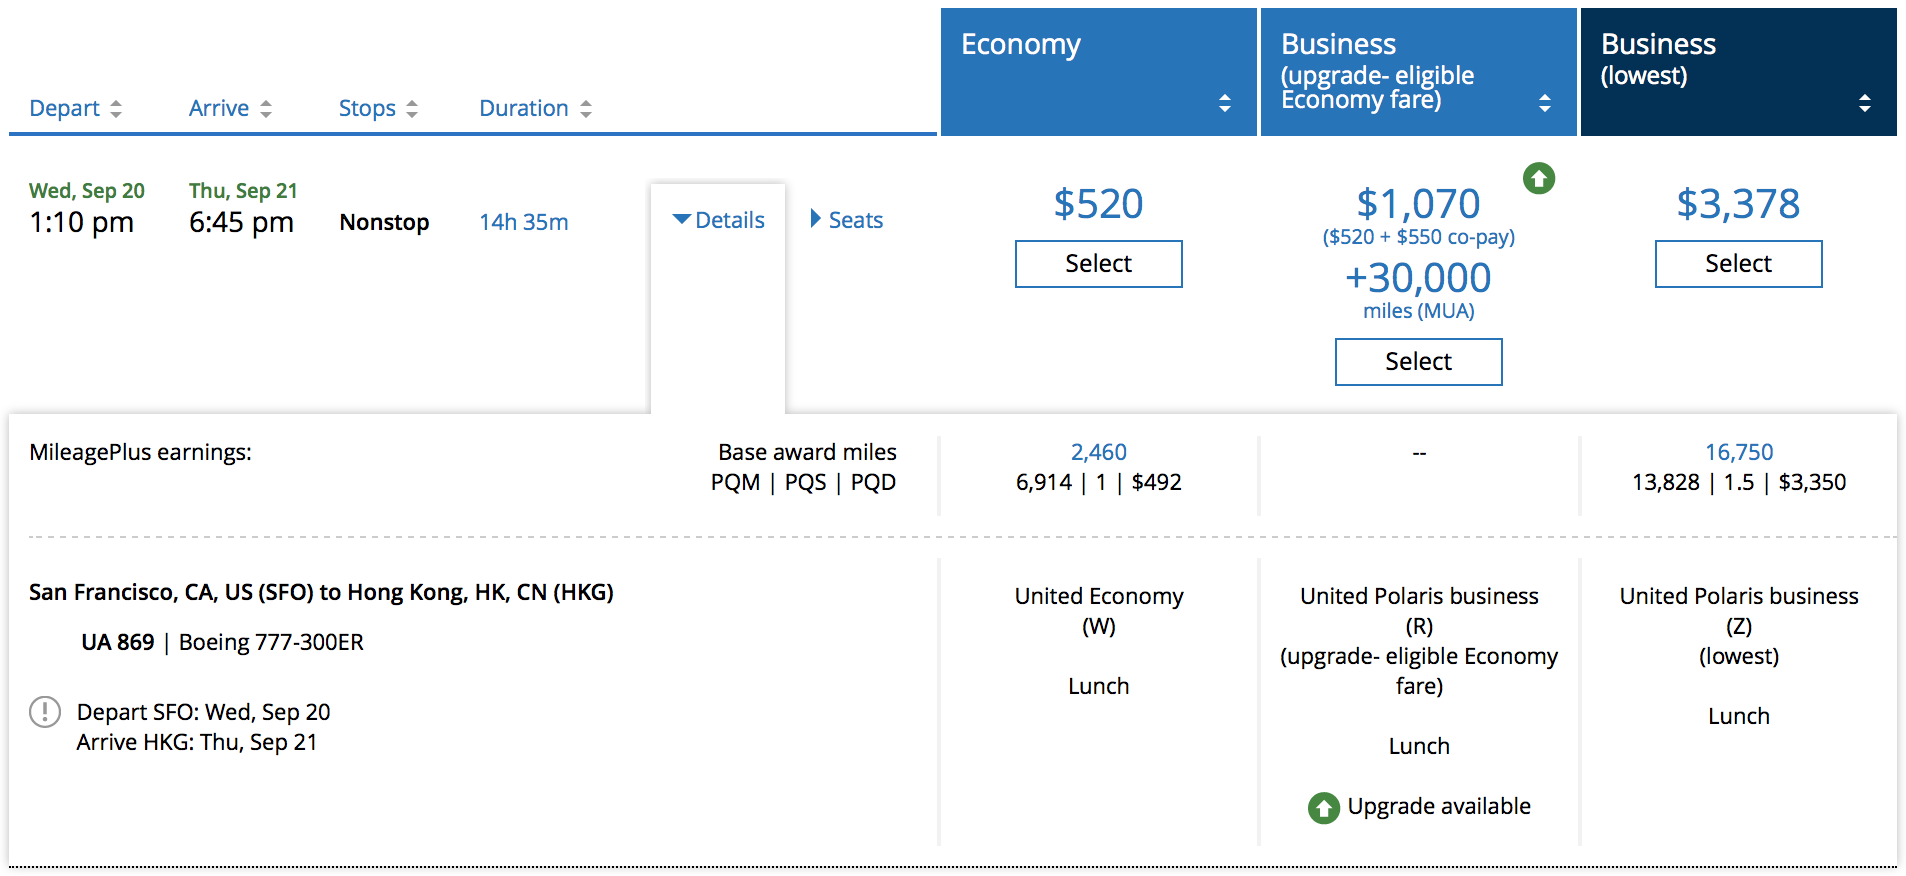Sort by Business upgrade-eligible fare header

click(1418, 72)
